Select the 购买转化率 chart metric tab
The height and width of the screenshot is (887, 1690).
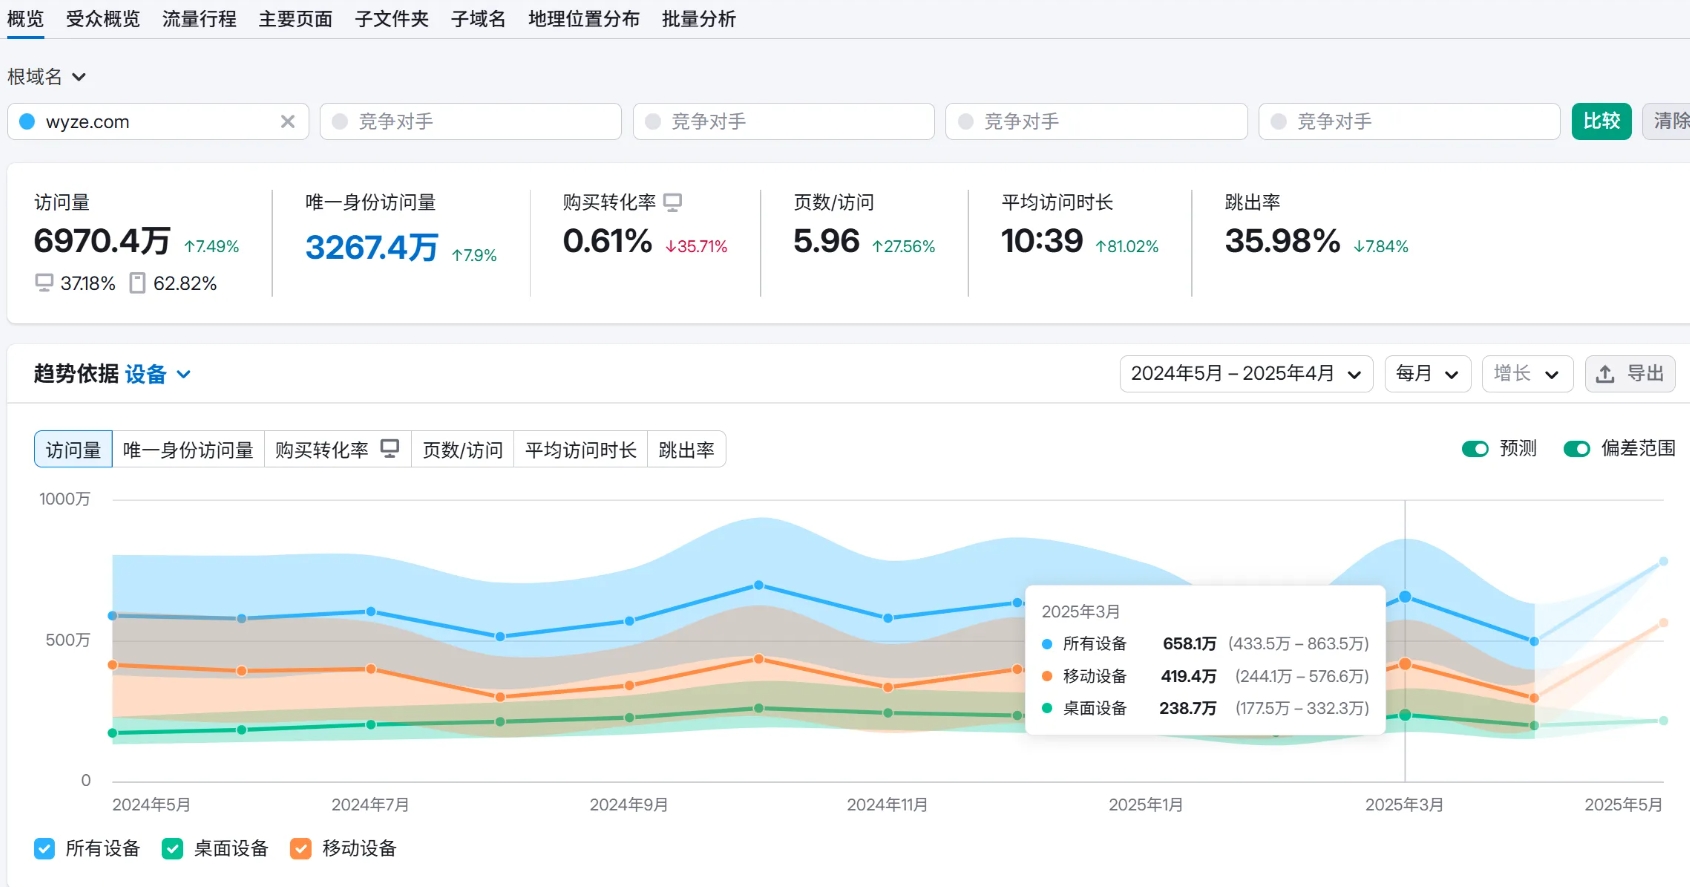tap(337, 449)
